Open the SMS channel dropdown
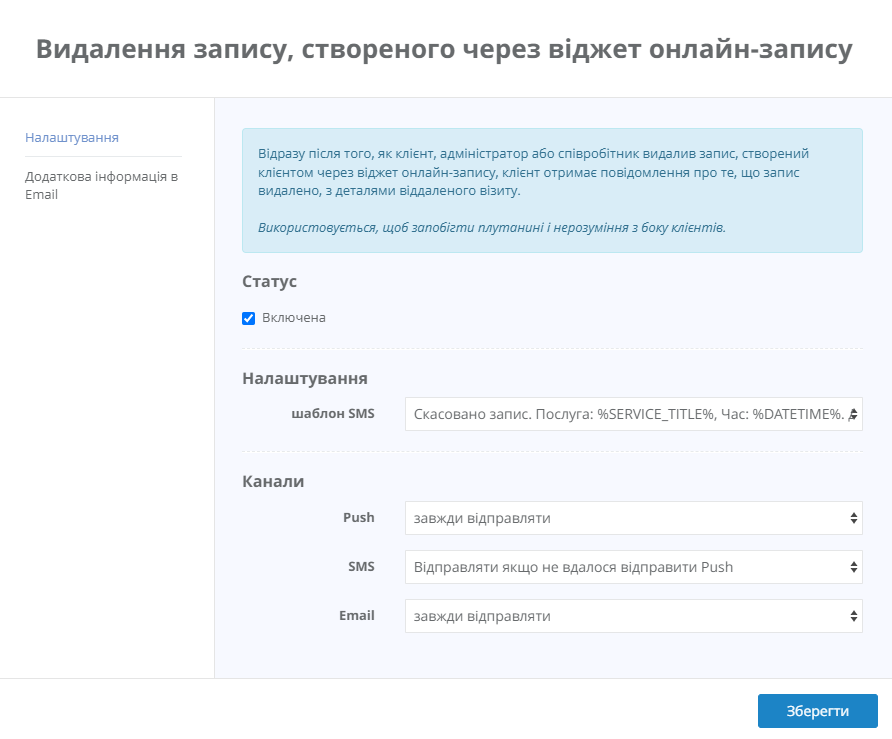This screenshot has height=739, width=892. [x=634, y=567]
